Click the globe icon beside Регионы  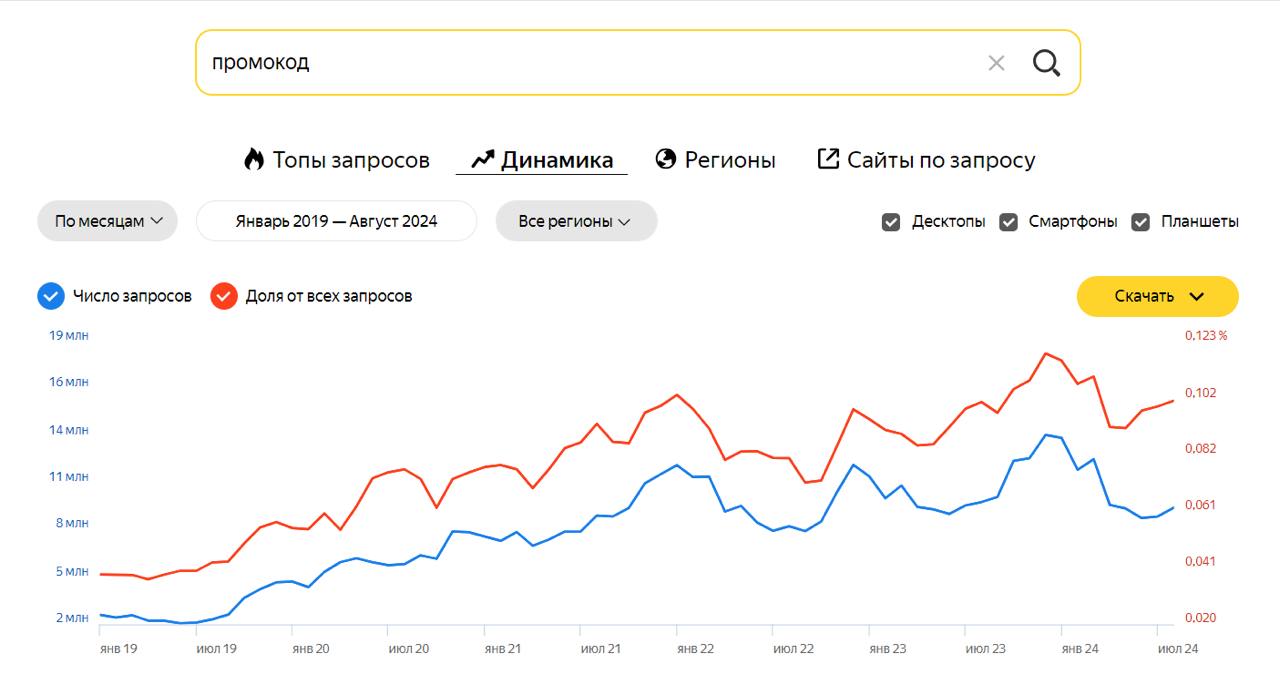666,159
